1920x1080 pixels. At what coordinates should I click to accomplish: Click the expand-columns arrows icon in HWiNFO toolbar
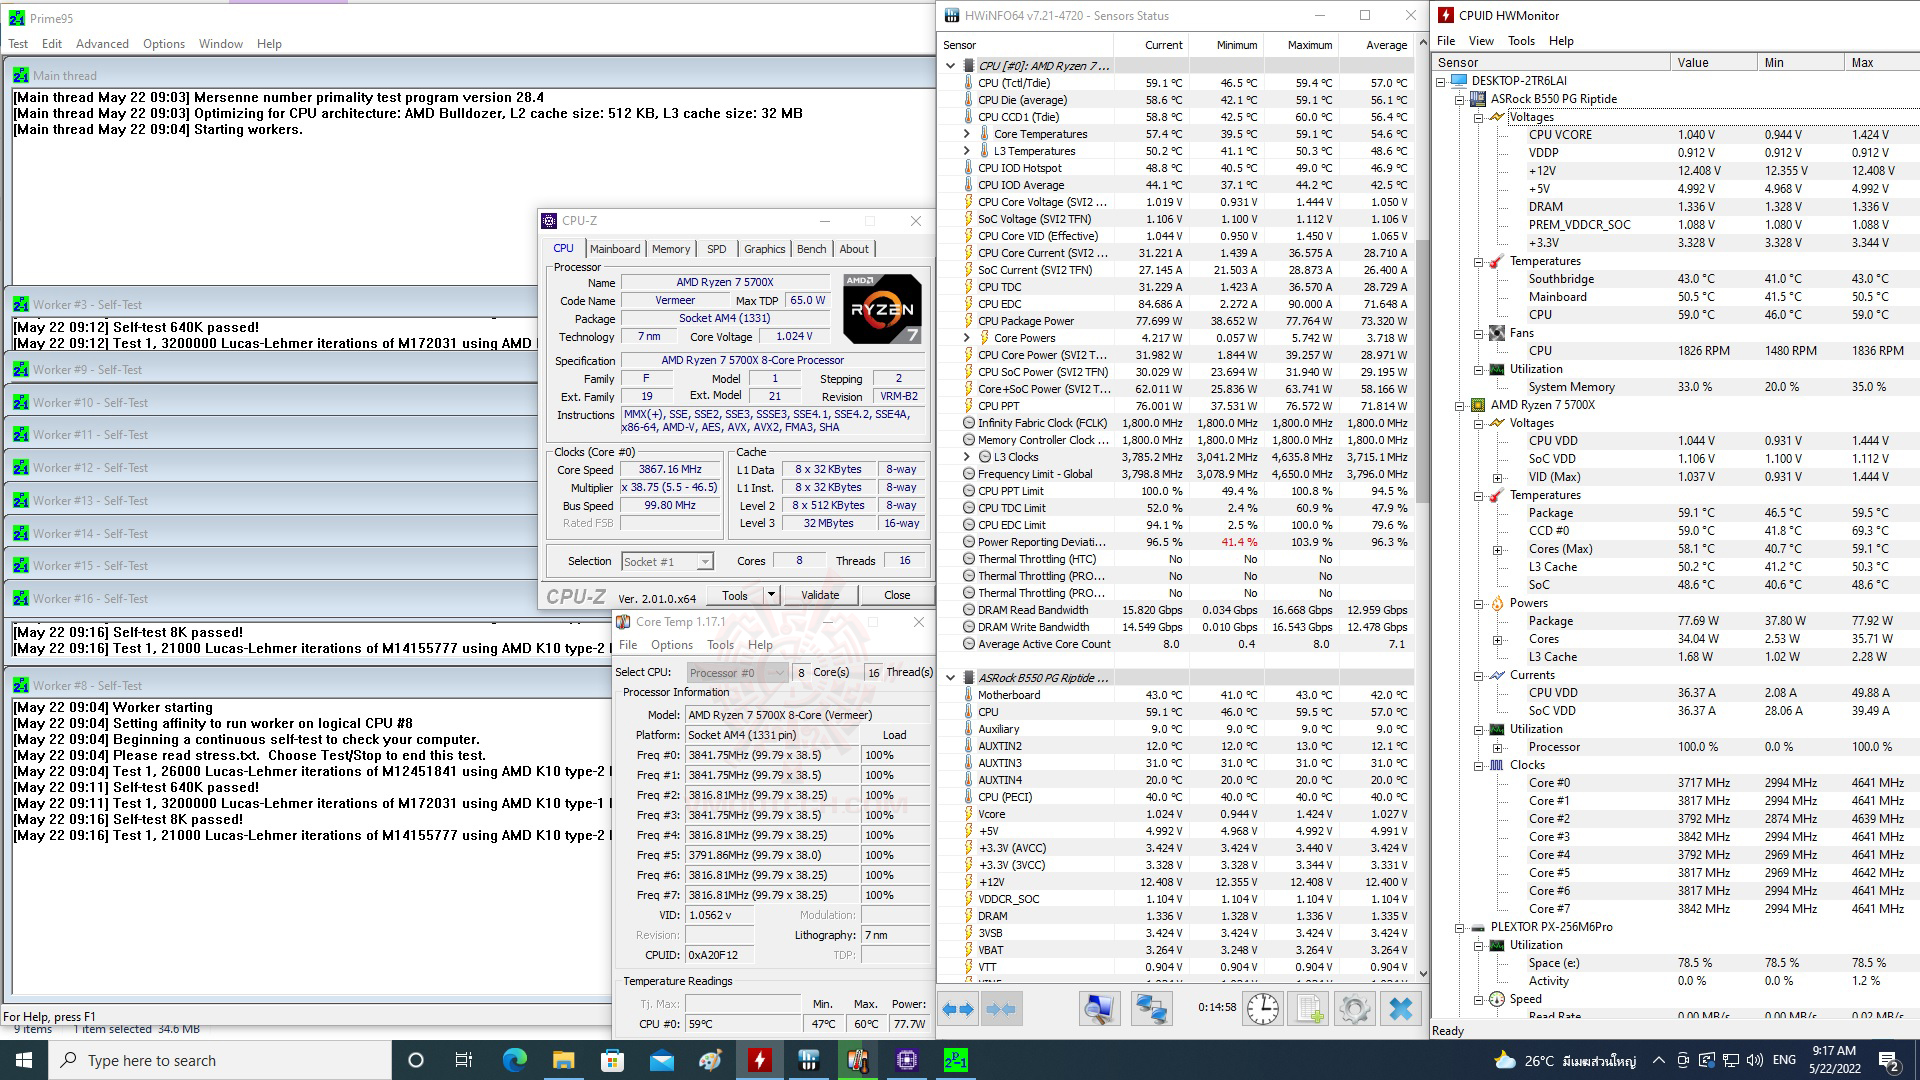(958, 1009)
